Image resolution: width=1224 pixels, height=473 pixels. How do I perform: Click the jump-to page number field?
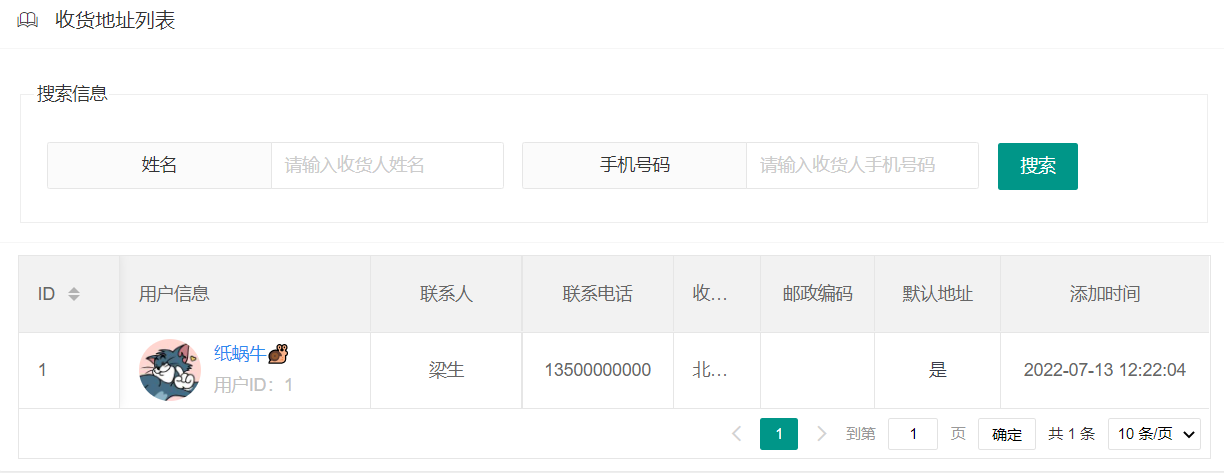pos(913,434)
